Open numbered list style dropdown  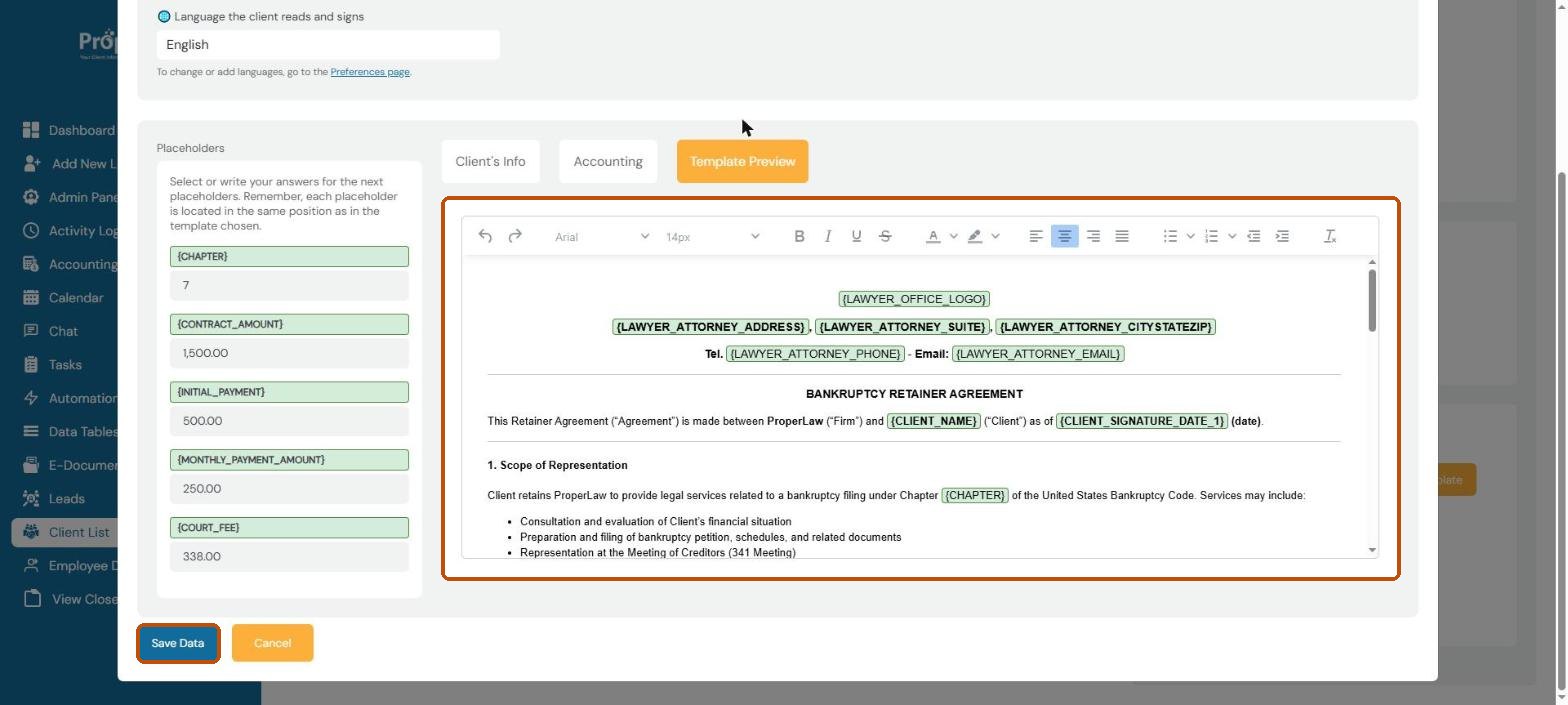(x=1232, y=236)
